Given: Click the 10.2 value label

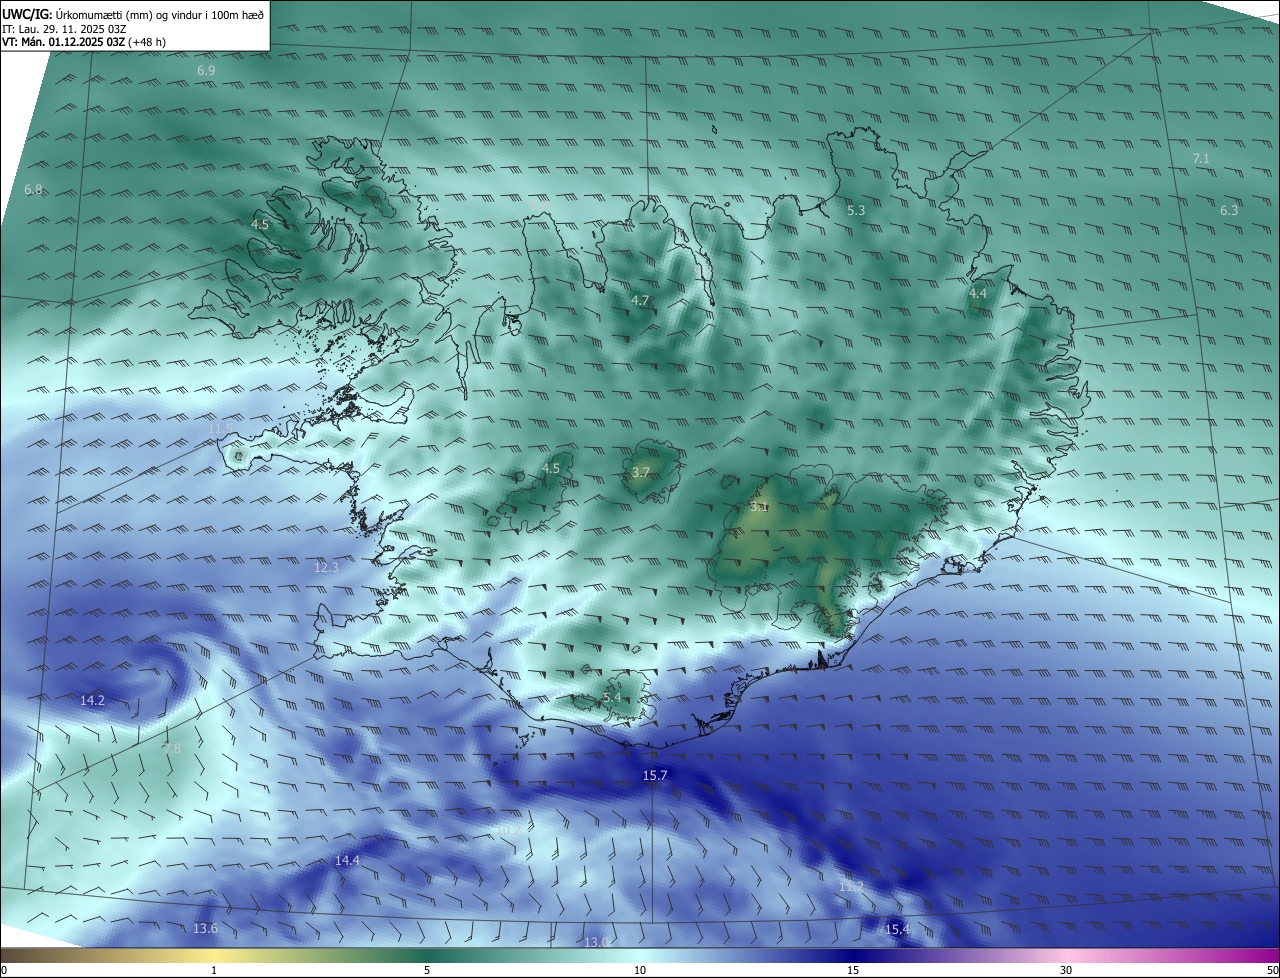Looking at the screenshot, I should [x=507, y=829].
